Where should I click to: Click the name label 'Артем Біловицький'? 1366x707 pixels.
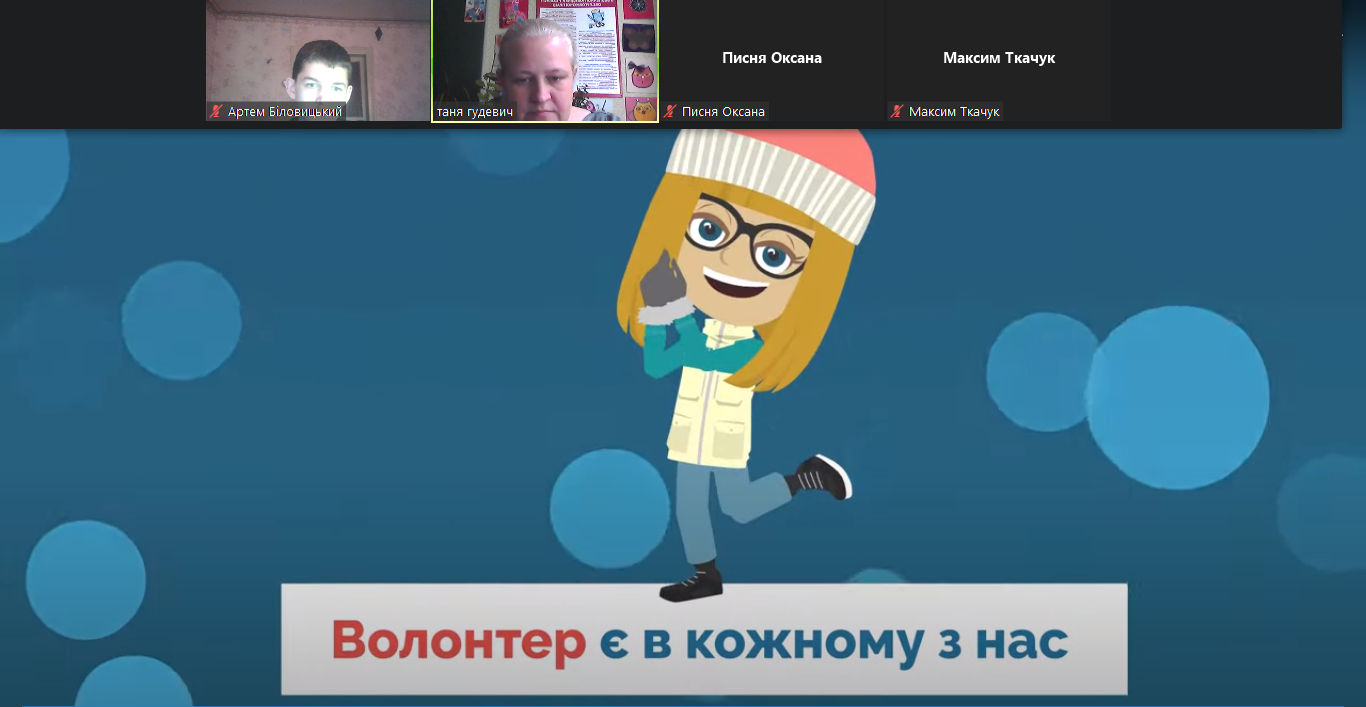coord(285,112)
